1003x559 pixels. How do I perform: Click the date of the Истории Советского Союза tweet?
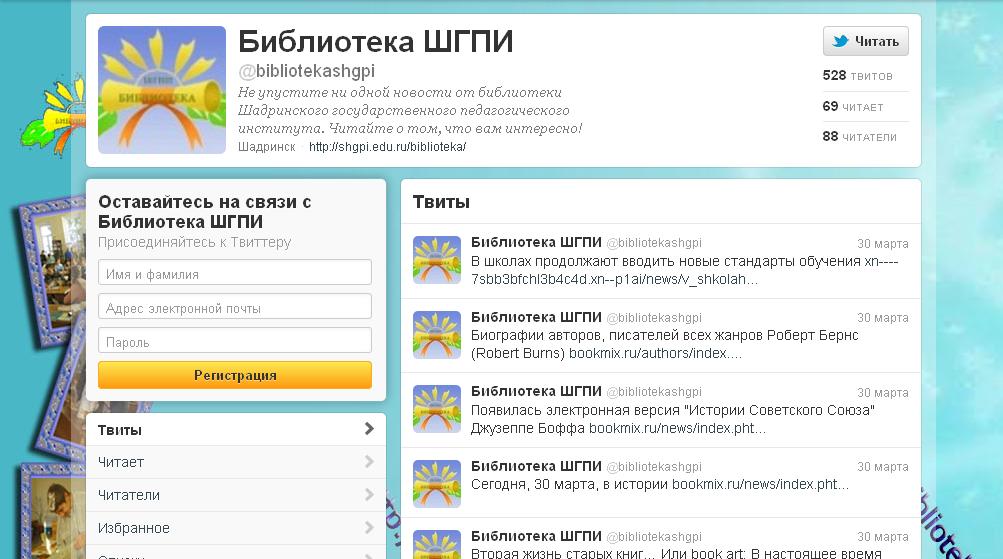[x=883, y=393]
